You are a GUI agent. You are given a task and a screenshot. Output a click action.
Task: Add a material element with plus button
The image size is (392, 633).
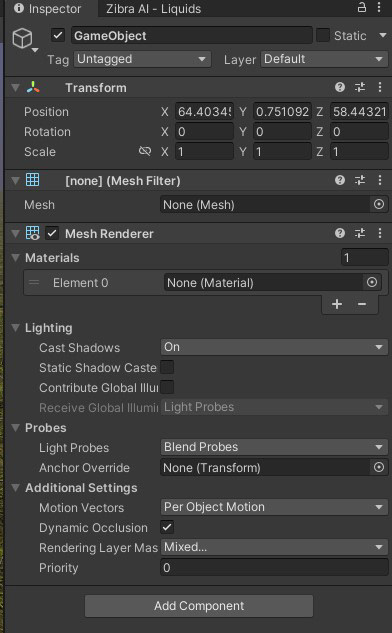[x=337, y=304]
